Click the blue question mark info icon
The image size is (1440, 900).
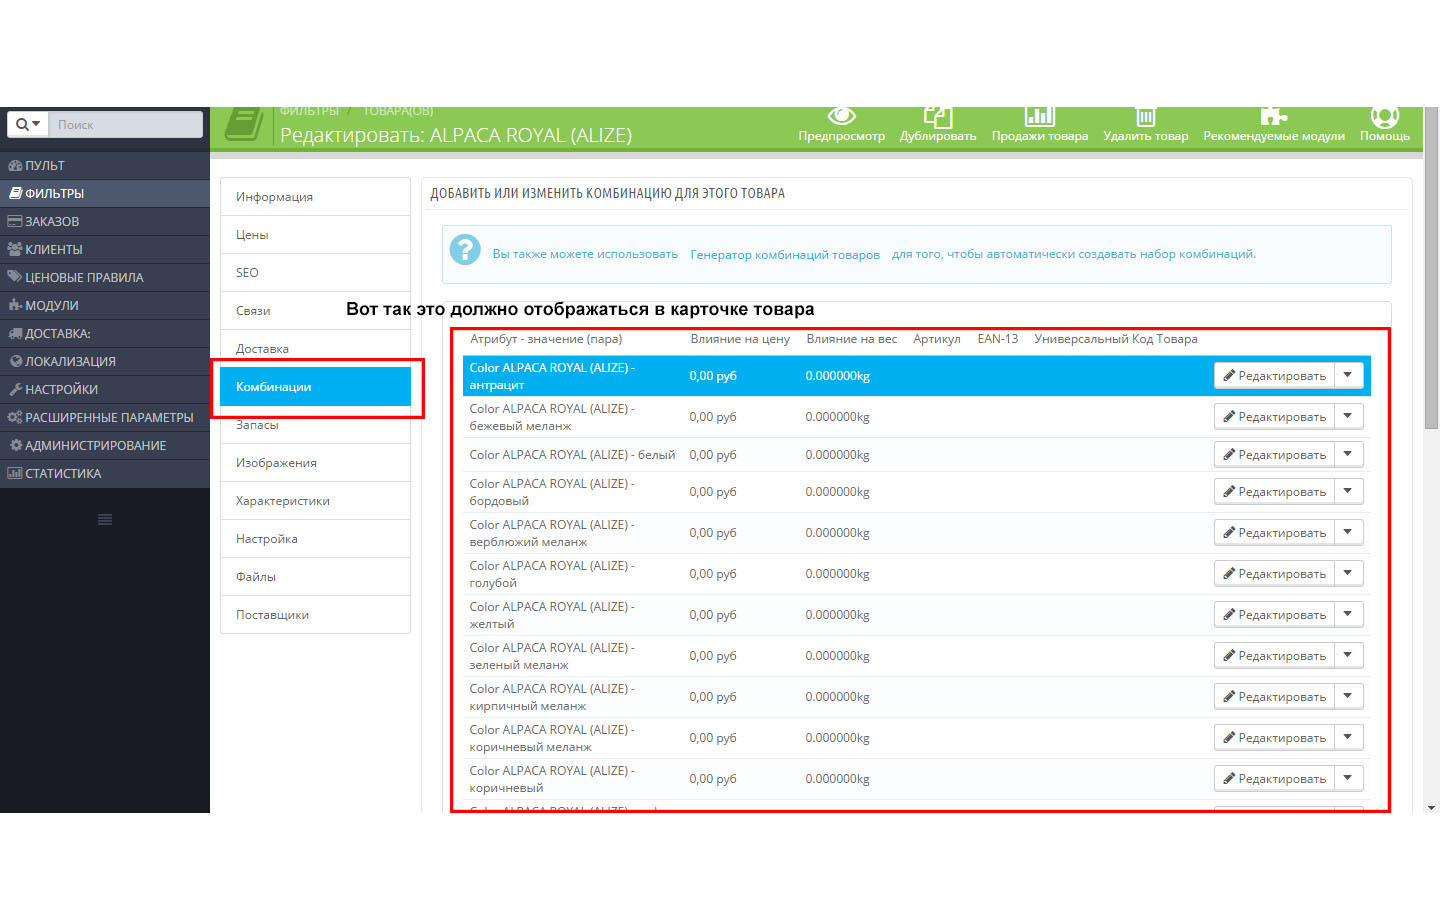pyautogui.click(x=465, y=250)
